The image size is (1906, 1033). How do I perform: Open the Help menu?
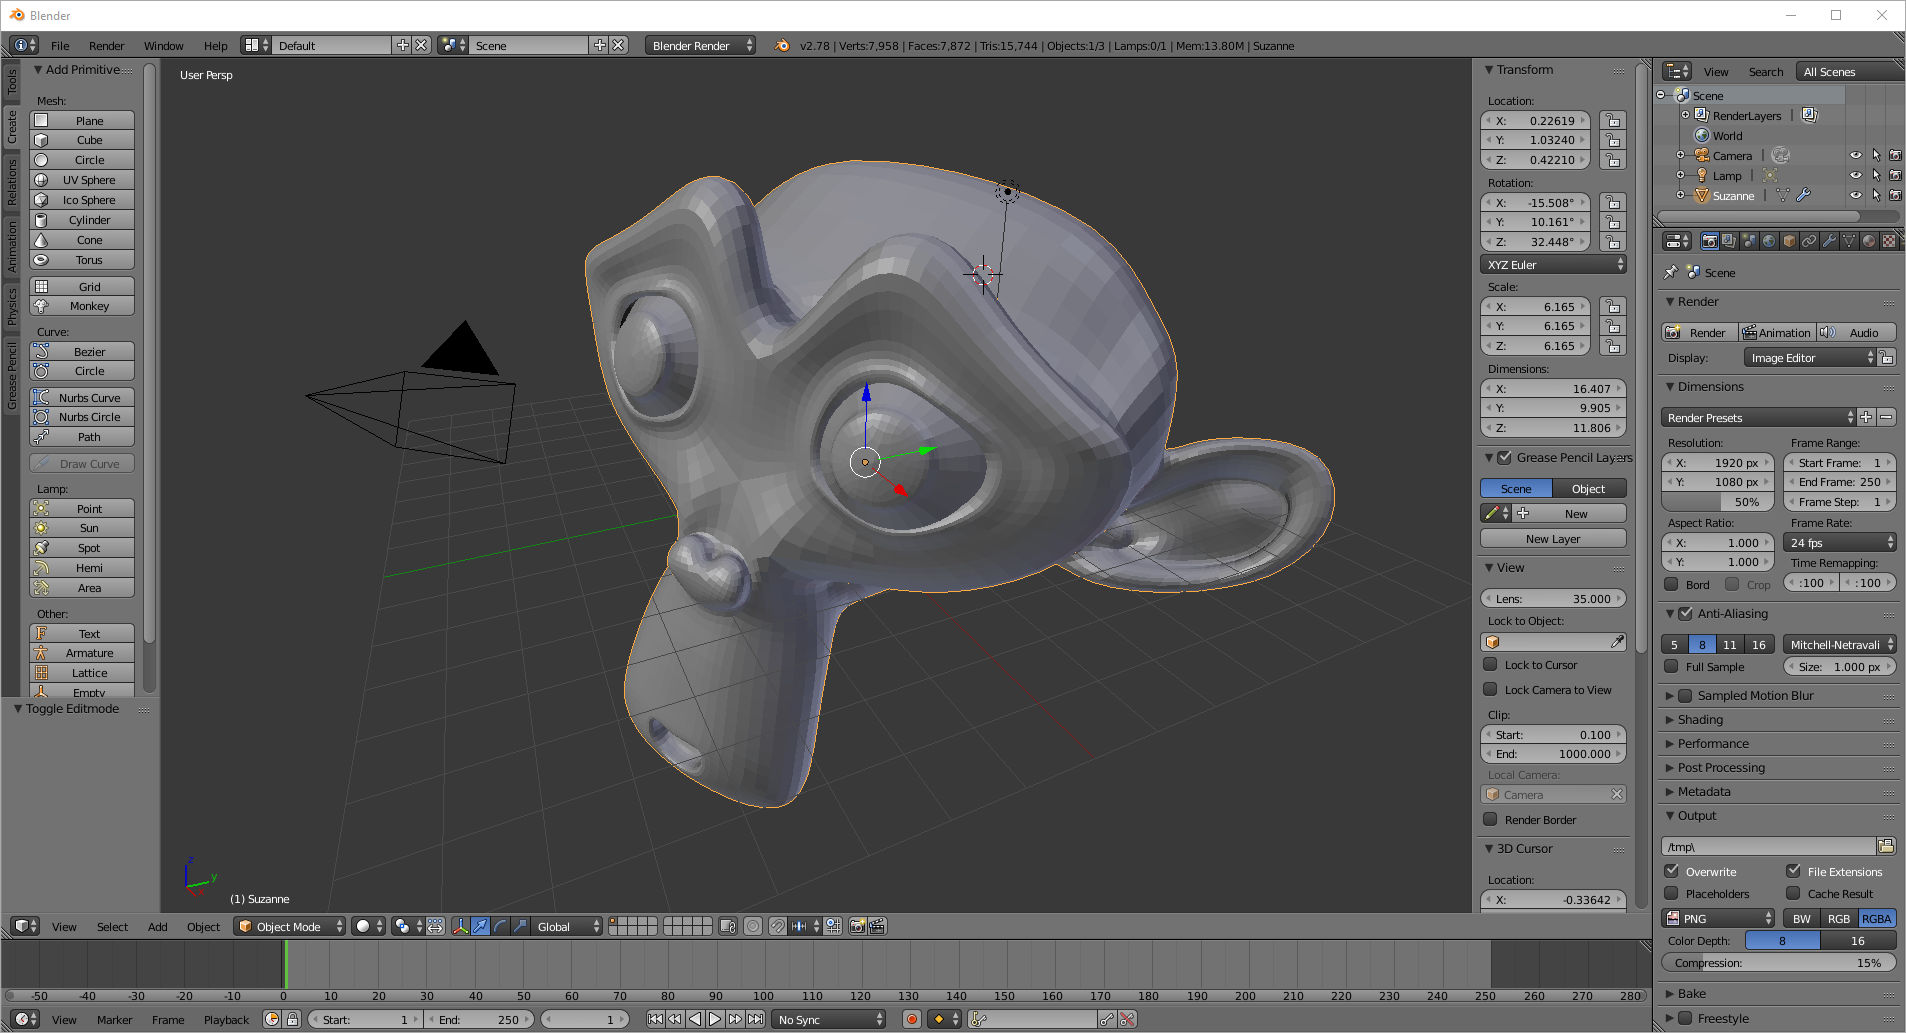tap(215, 46)
